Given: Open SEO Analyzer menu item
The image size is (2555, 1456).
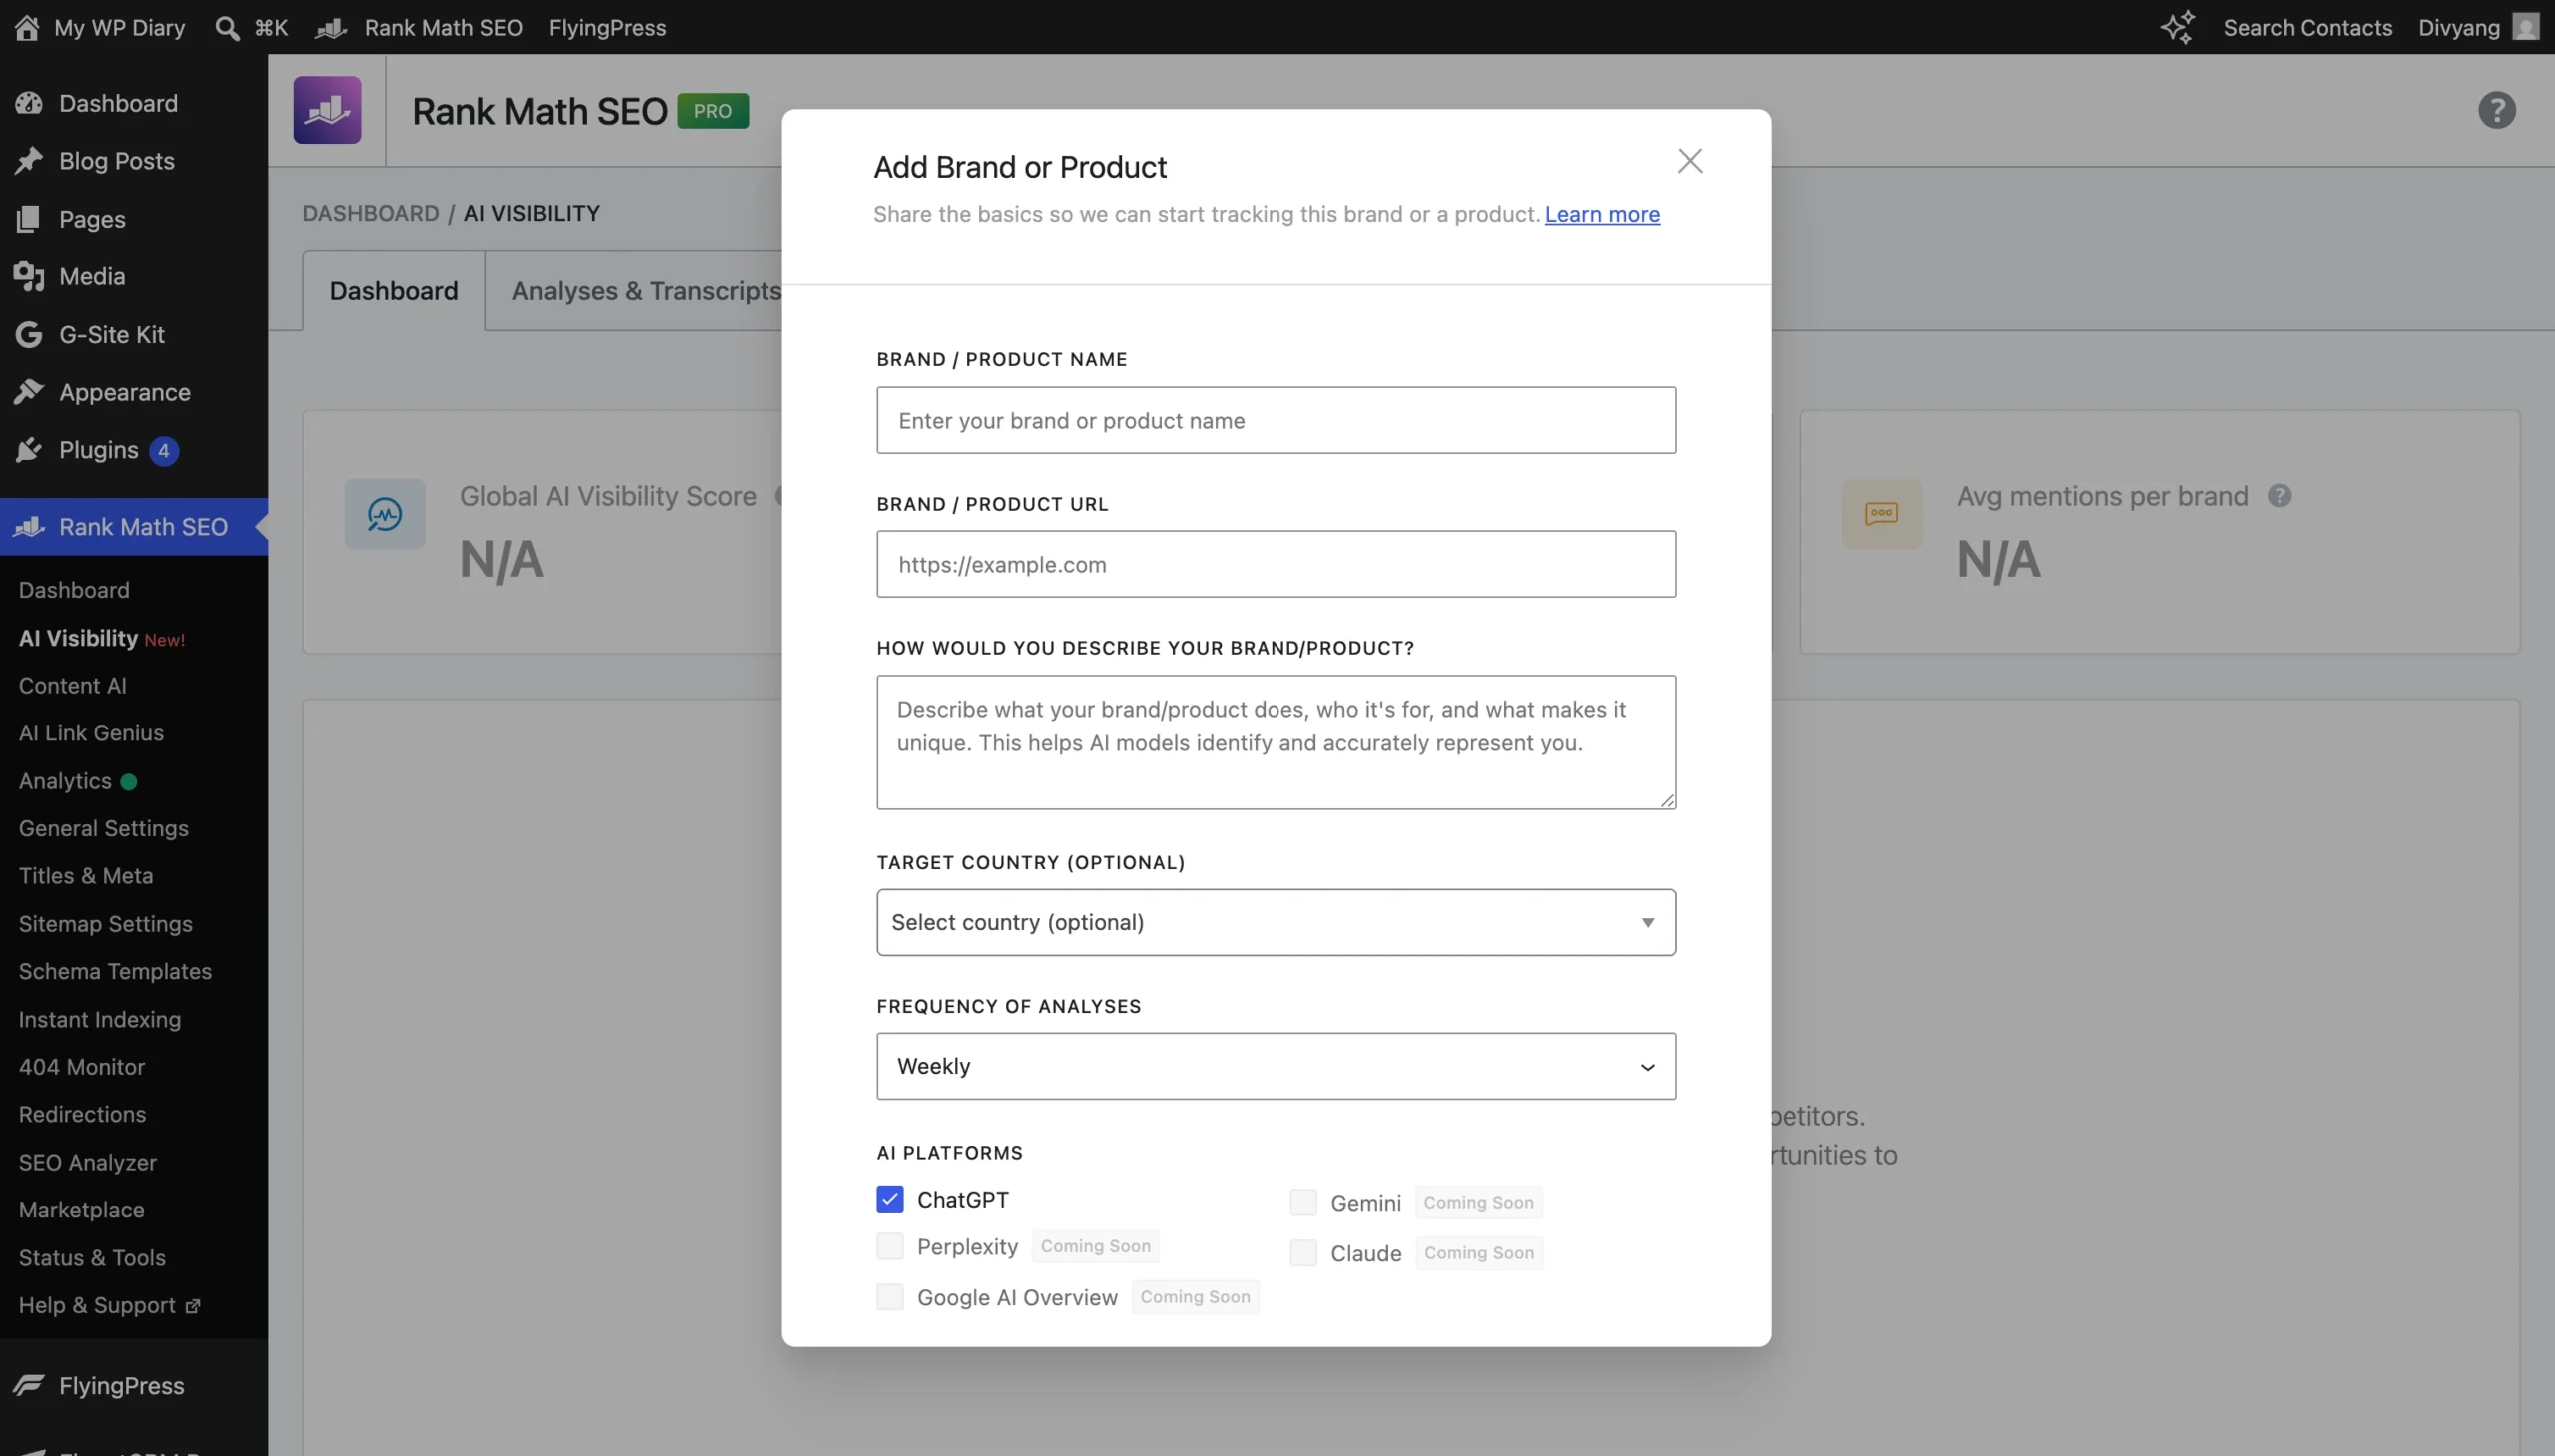Looking at the screenshot, I should [88, 1162].
